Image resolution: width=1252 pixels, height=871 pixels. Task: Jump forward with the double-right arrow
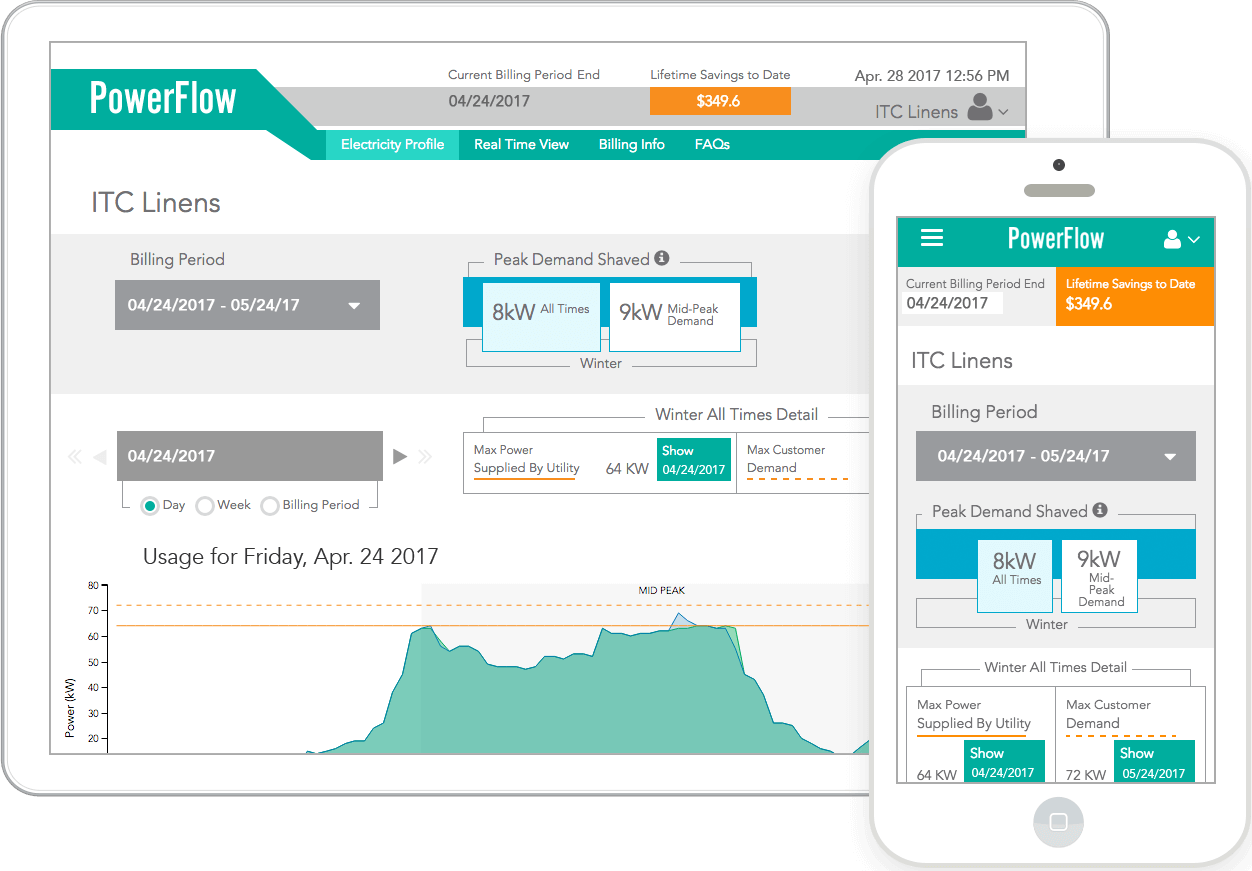(425, 457)
